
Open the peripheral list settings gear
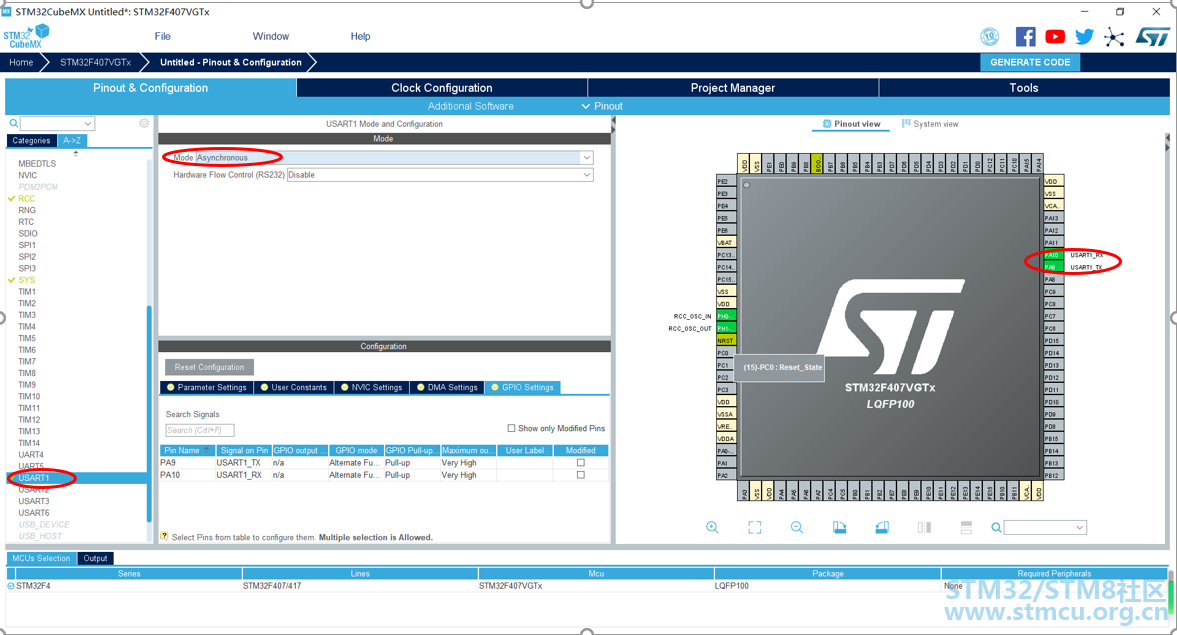pos(144,123)
